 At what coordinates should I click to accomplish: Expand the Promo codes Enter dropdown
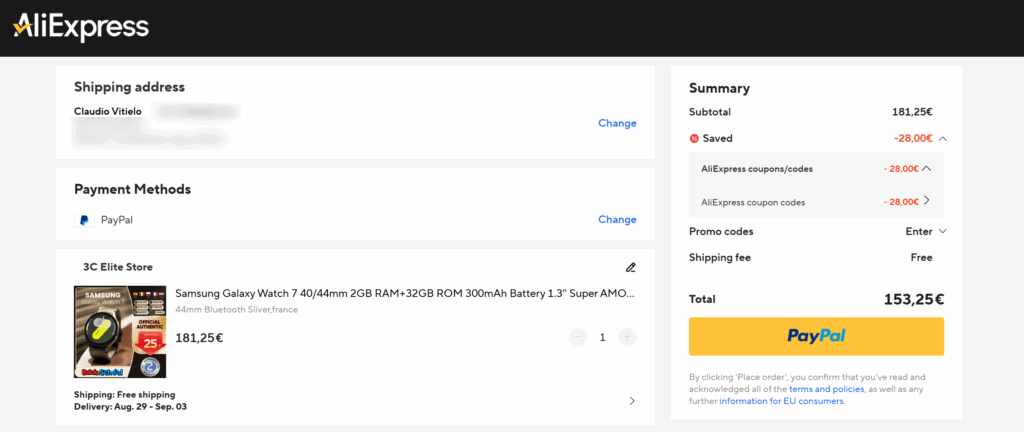pyautogui.click(x=942, y=231)
